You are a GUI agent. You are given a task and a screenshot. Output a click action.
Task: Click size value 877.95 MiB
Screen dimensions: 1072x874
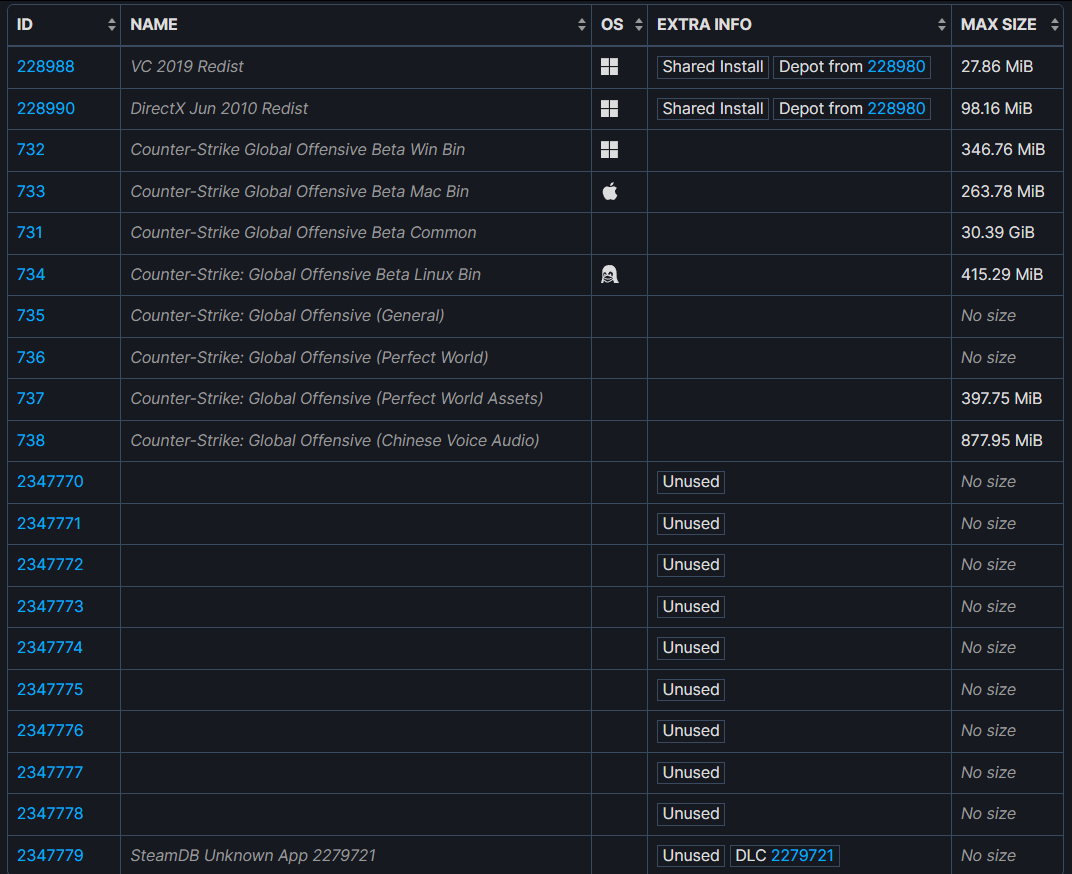[x=1002, y=440]
